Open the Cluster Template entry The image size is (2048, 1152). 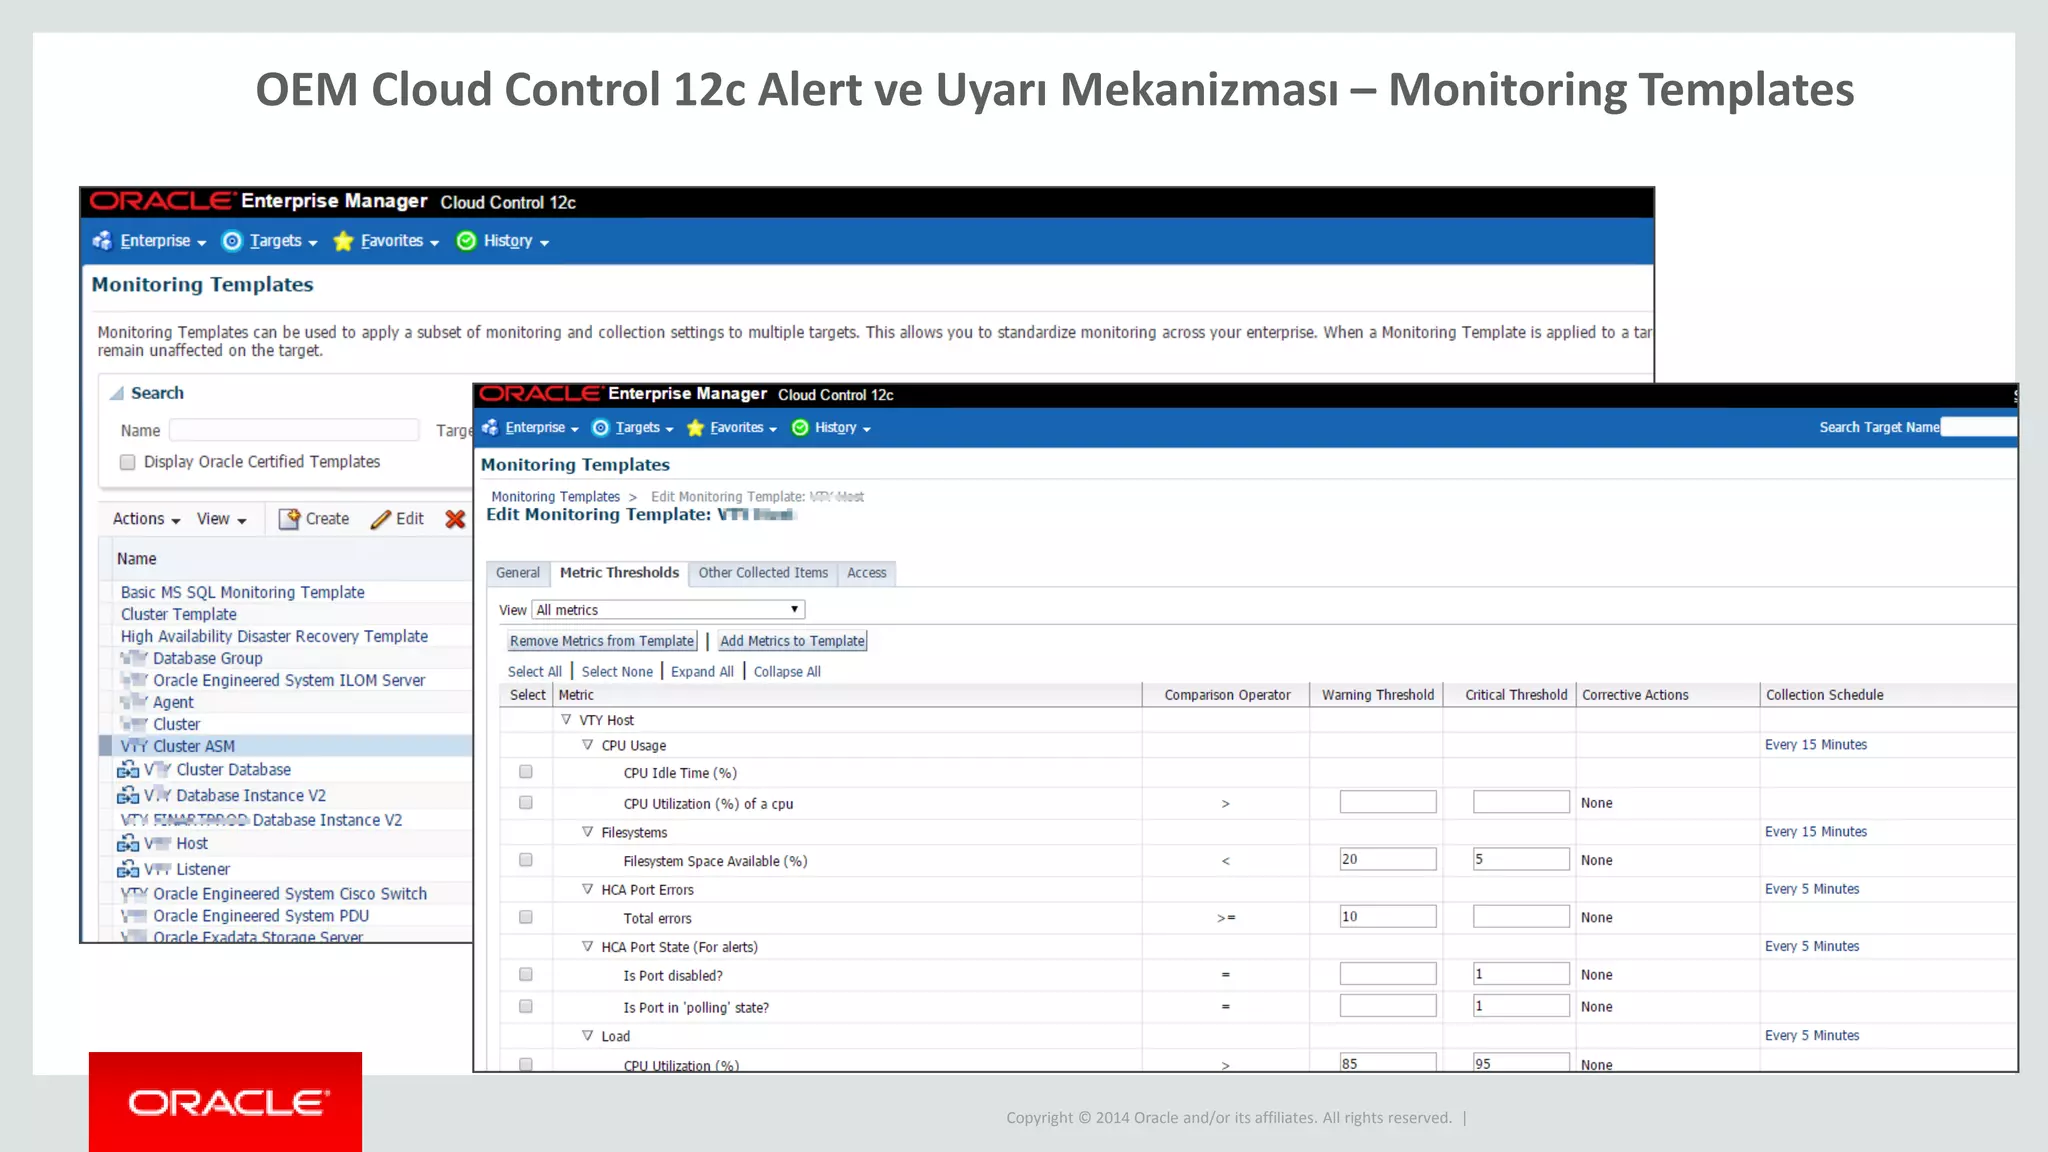[x=178, y=615]
